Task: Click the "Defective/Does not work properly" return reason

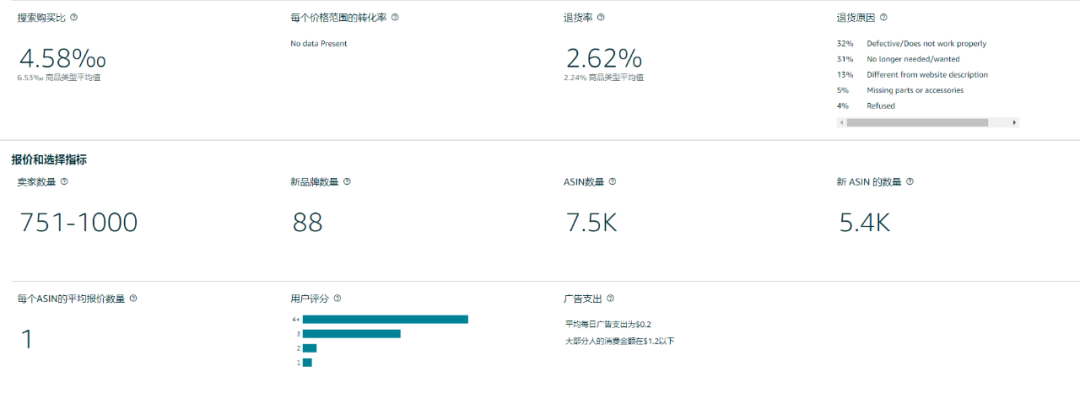Action: tap(926, 44)
